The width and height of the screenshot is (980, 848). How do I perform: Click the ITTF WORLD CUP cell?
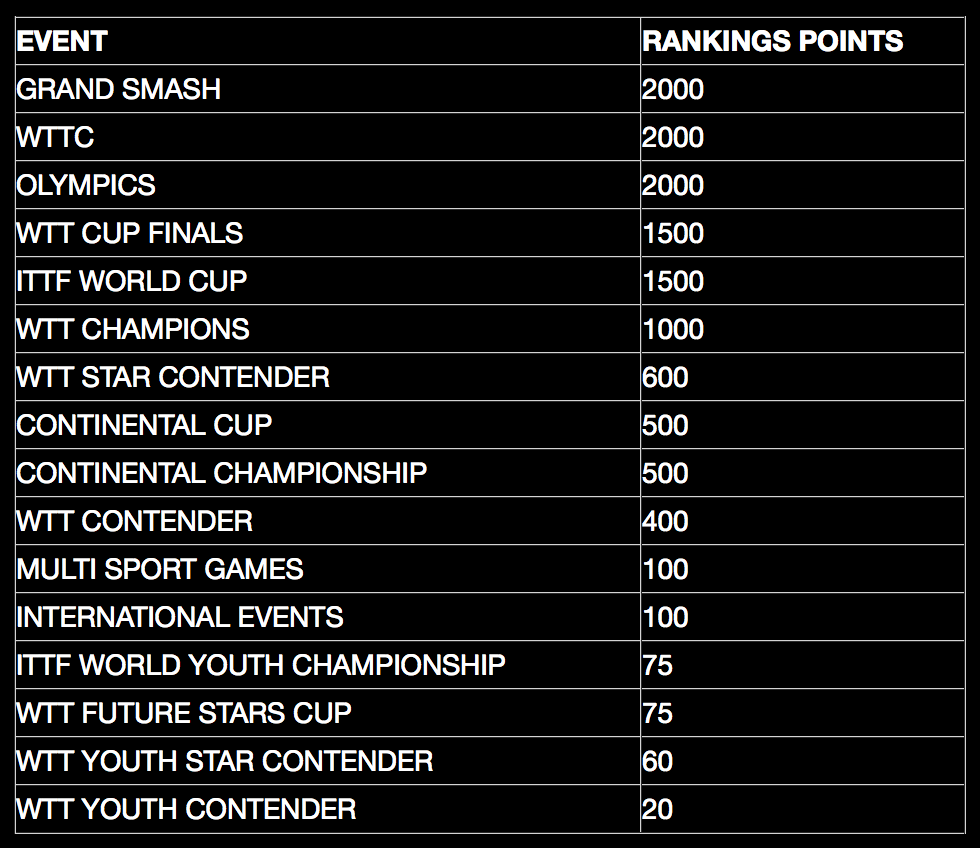pos(132,281)
